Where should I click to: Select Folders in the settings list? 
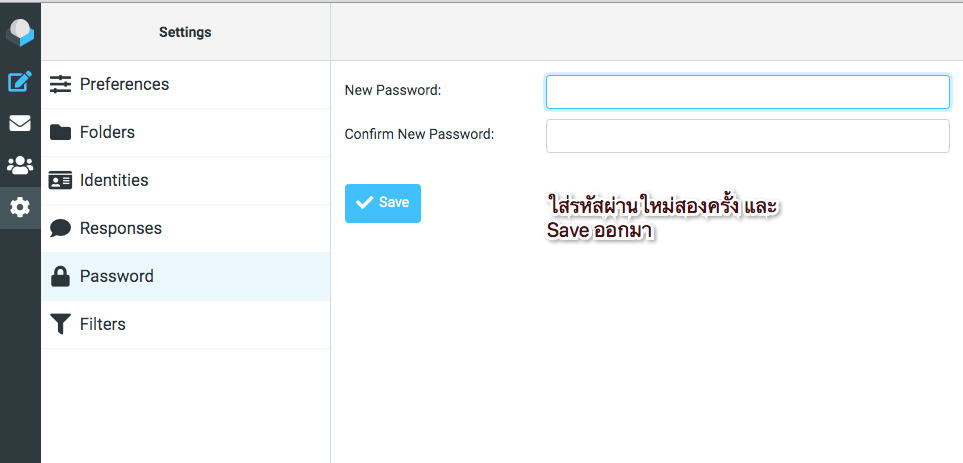point(107,132)
